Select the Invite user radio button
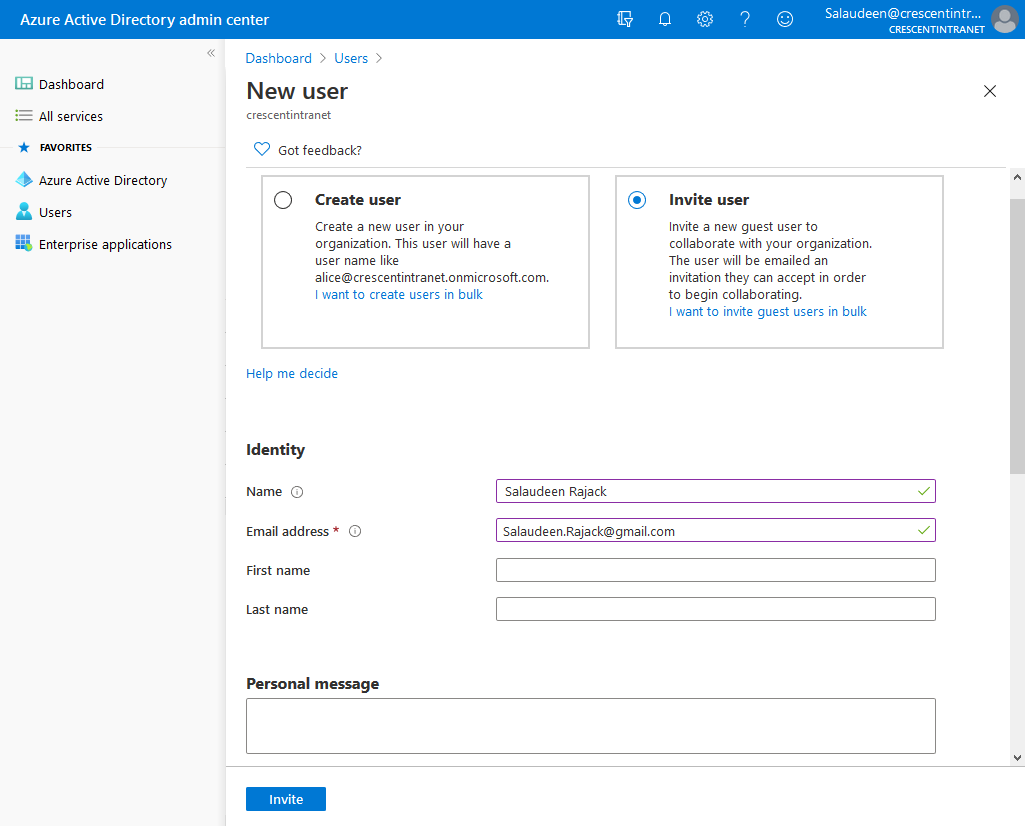This screenshot has width=1025, height=826. point(637,200)
